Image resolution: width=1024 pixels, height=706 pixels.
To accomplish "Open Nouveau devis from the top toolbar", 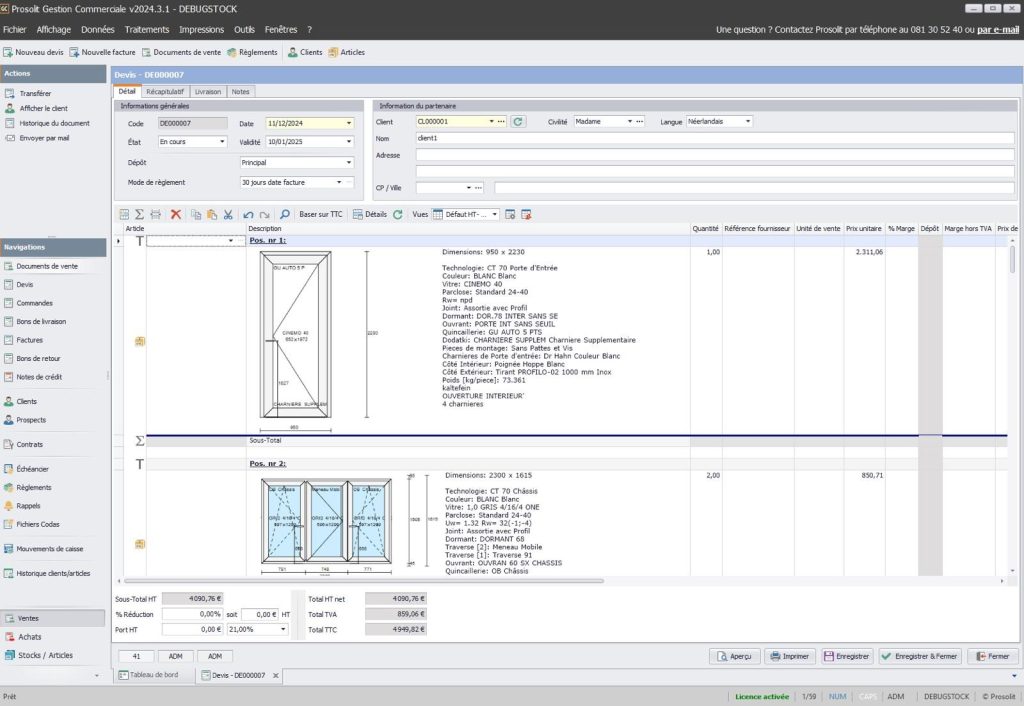I will click(34, 52).
